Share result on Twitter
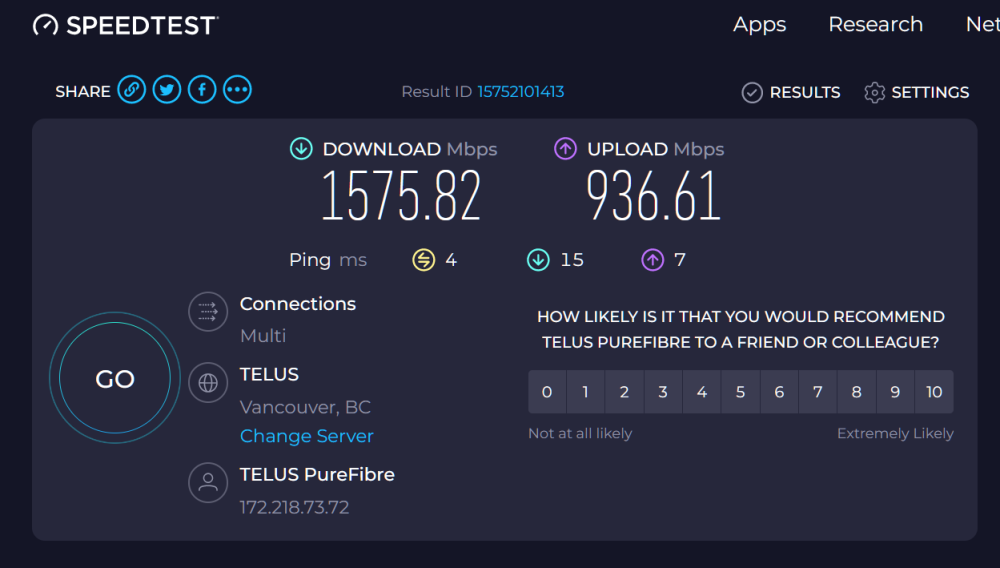1000x568 pixels. coord(166,90)
